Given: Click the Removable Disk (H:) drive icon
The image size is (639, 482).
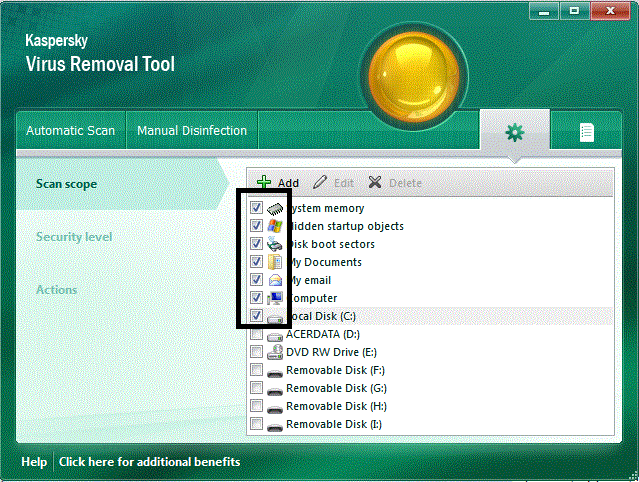Looking at the screenshot, I should 275,409.
